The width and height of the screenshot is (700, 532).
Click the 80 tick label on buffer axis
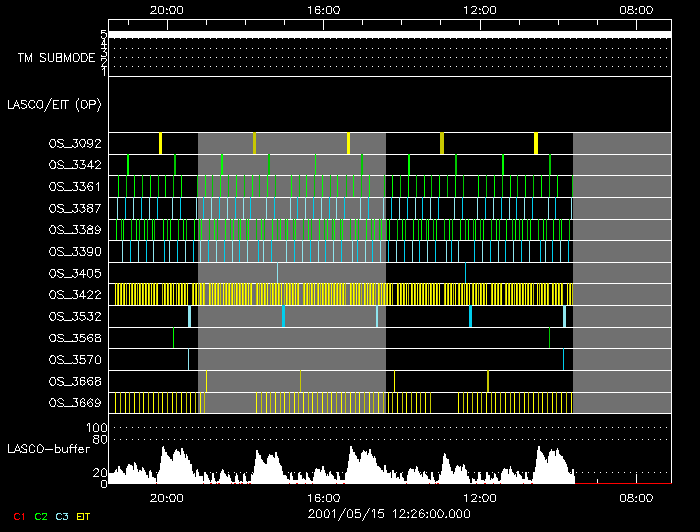tap(101, 438)
